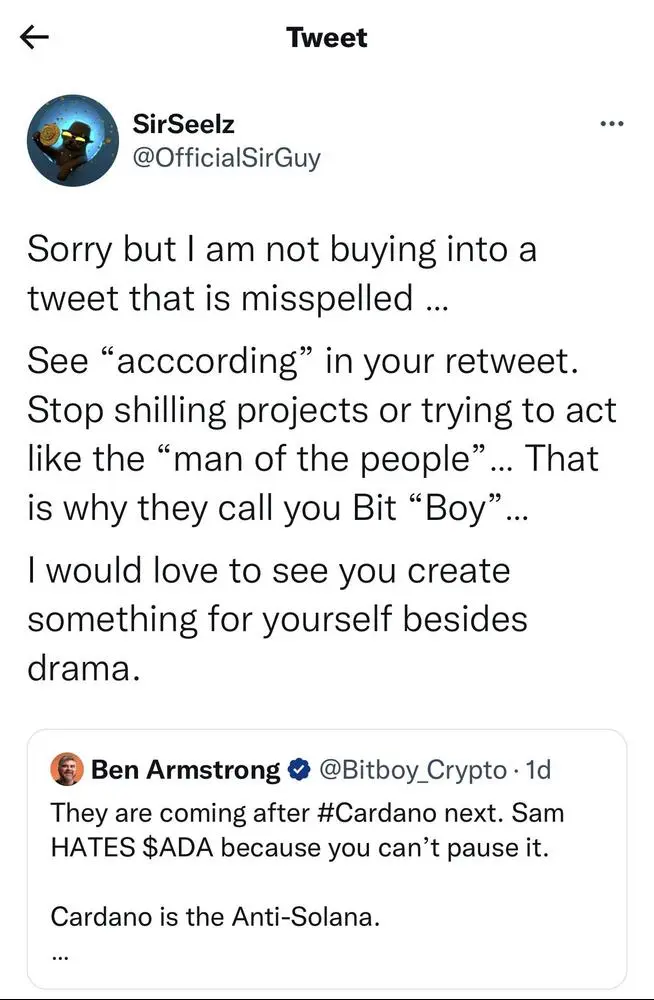The height and width of the screenshot is (1000, 654).
Task: Tap the back arrow icon
Action: click(x=34, y=38)
